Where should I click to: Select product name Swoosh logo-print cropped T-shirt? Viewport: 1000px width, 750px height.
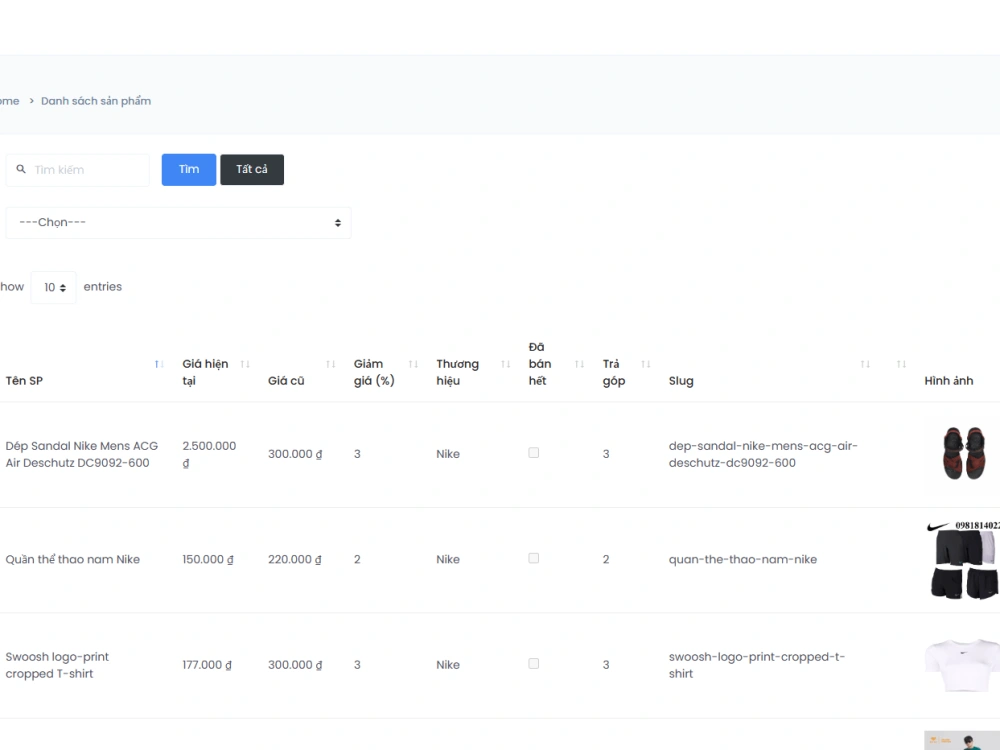click(57, 665)
